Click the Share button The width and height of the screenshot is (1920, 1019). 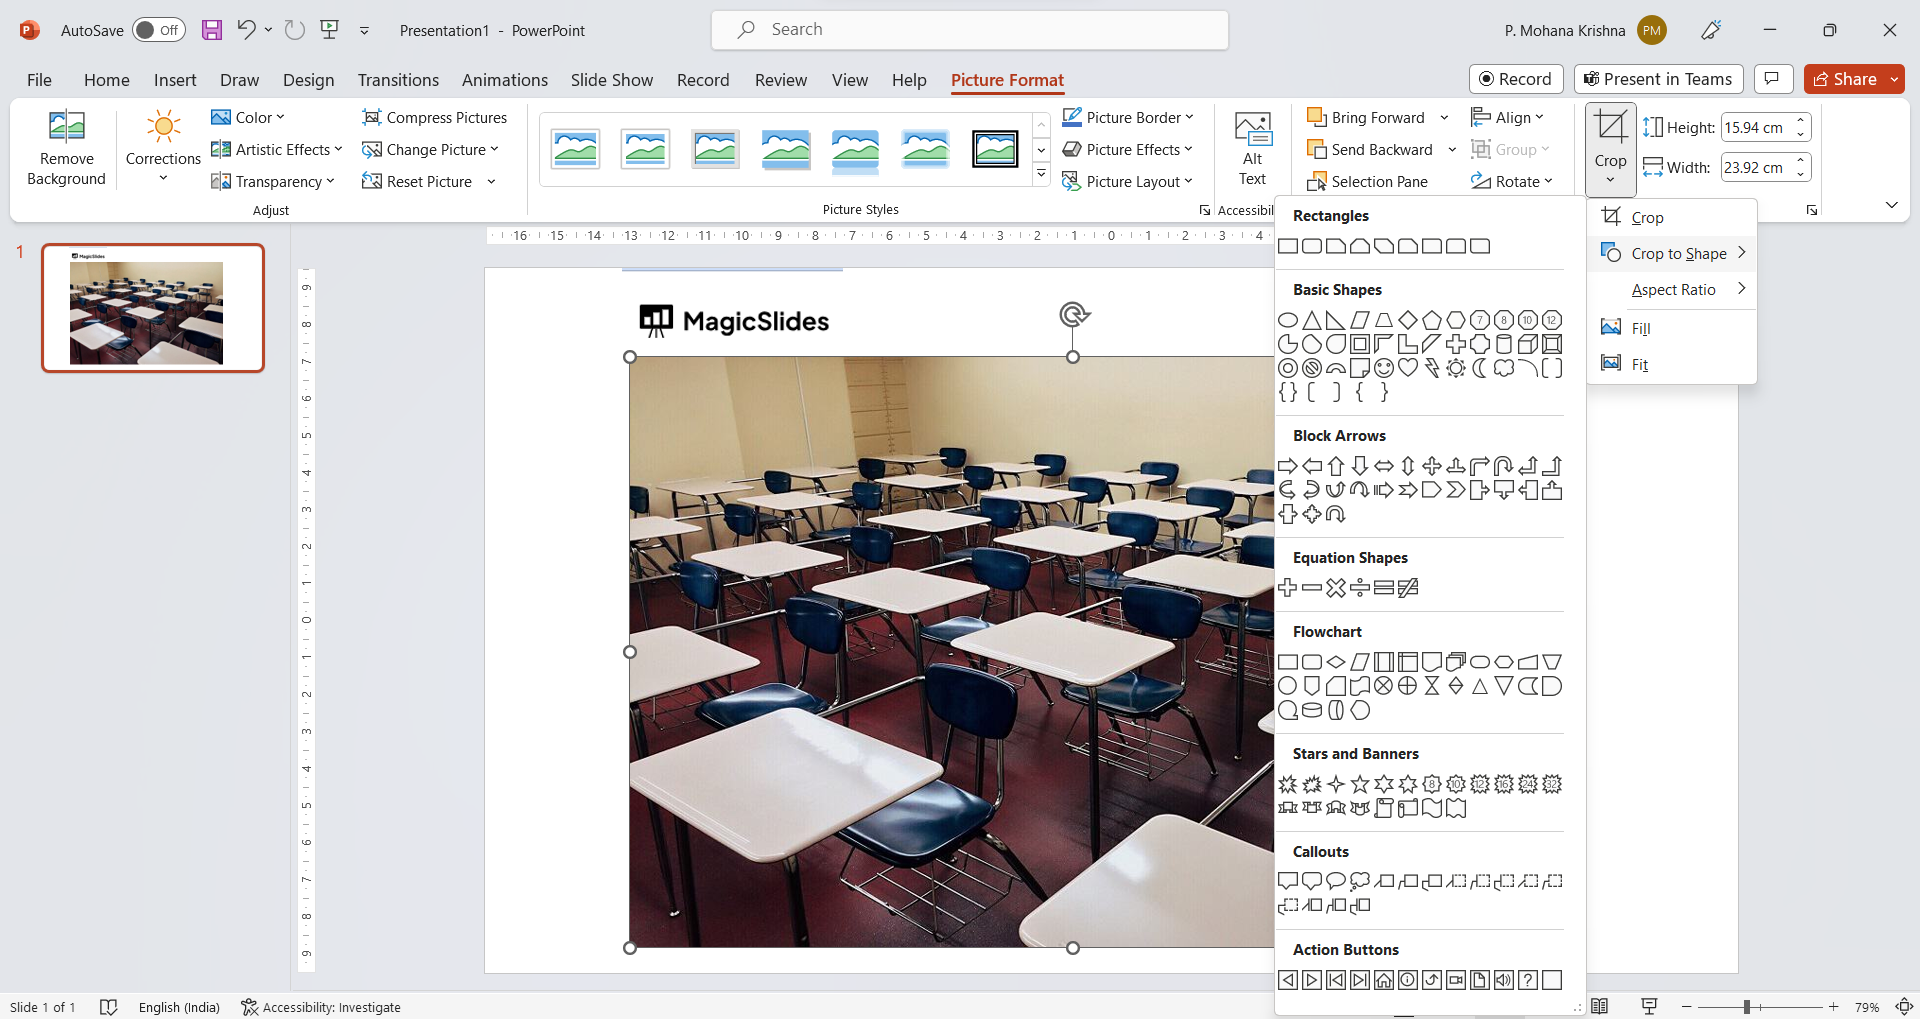[1845, 79]
